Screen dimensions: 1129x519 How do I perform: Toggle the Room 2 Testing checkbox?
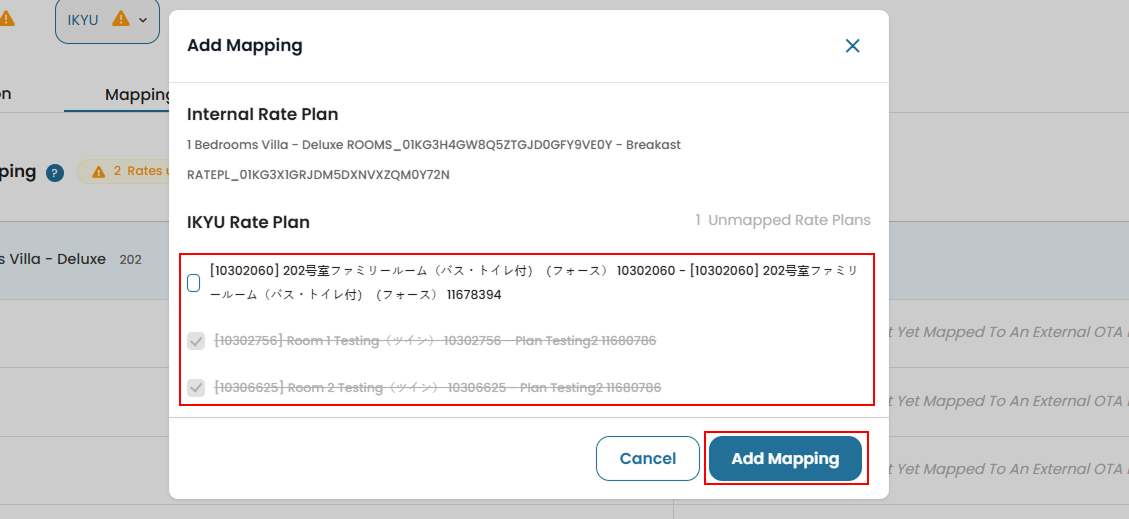pos(196,388)
